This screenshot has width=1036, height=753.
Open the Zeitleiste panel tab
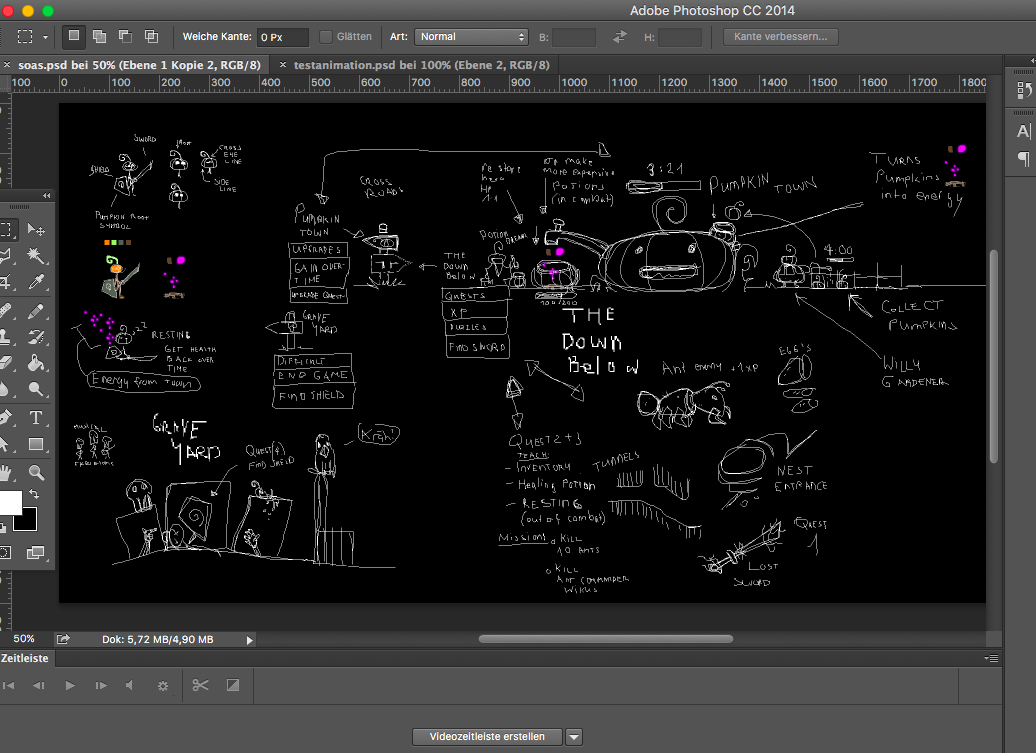pos(24,658)
